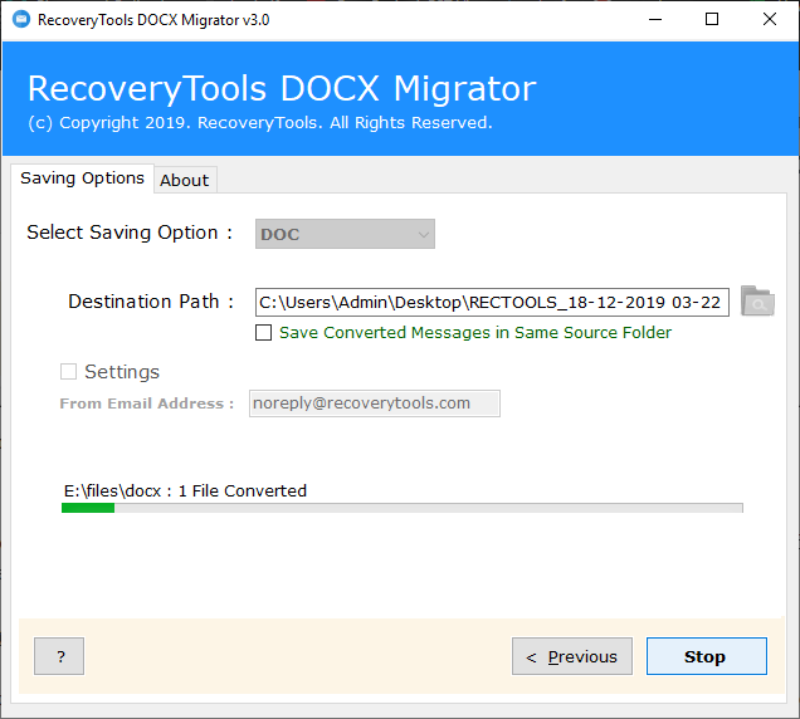Maximize the DOCX Migrator window
The height and width of the screenshot is (719, 800).
coord(712,20)
